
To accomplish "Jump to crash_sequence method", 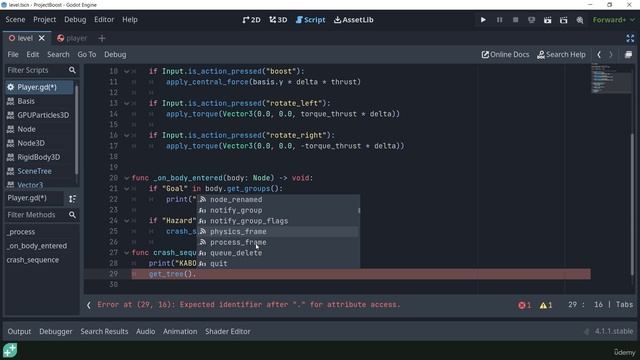I will [33, 260].
